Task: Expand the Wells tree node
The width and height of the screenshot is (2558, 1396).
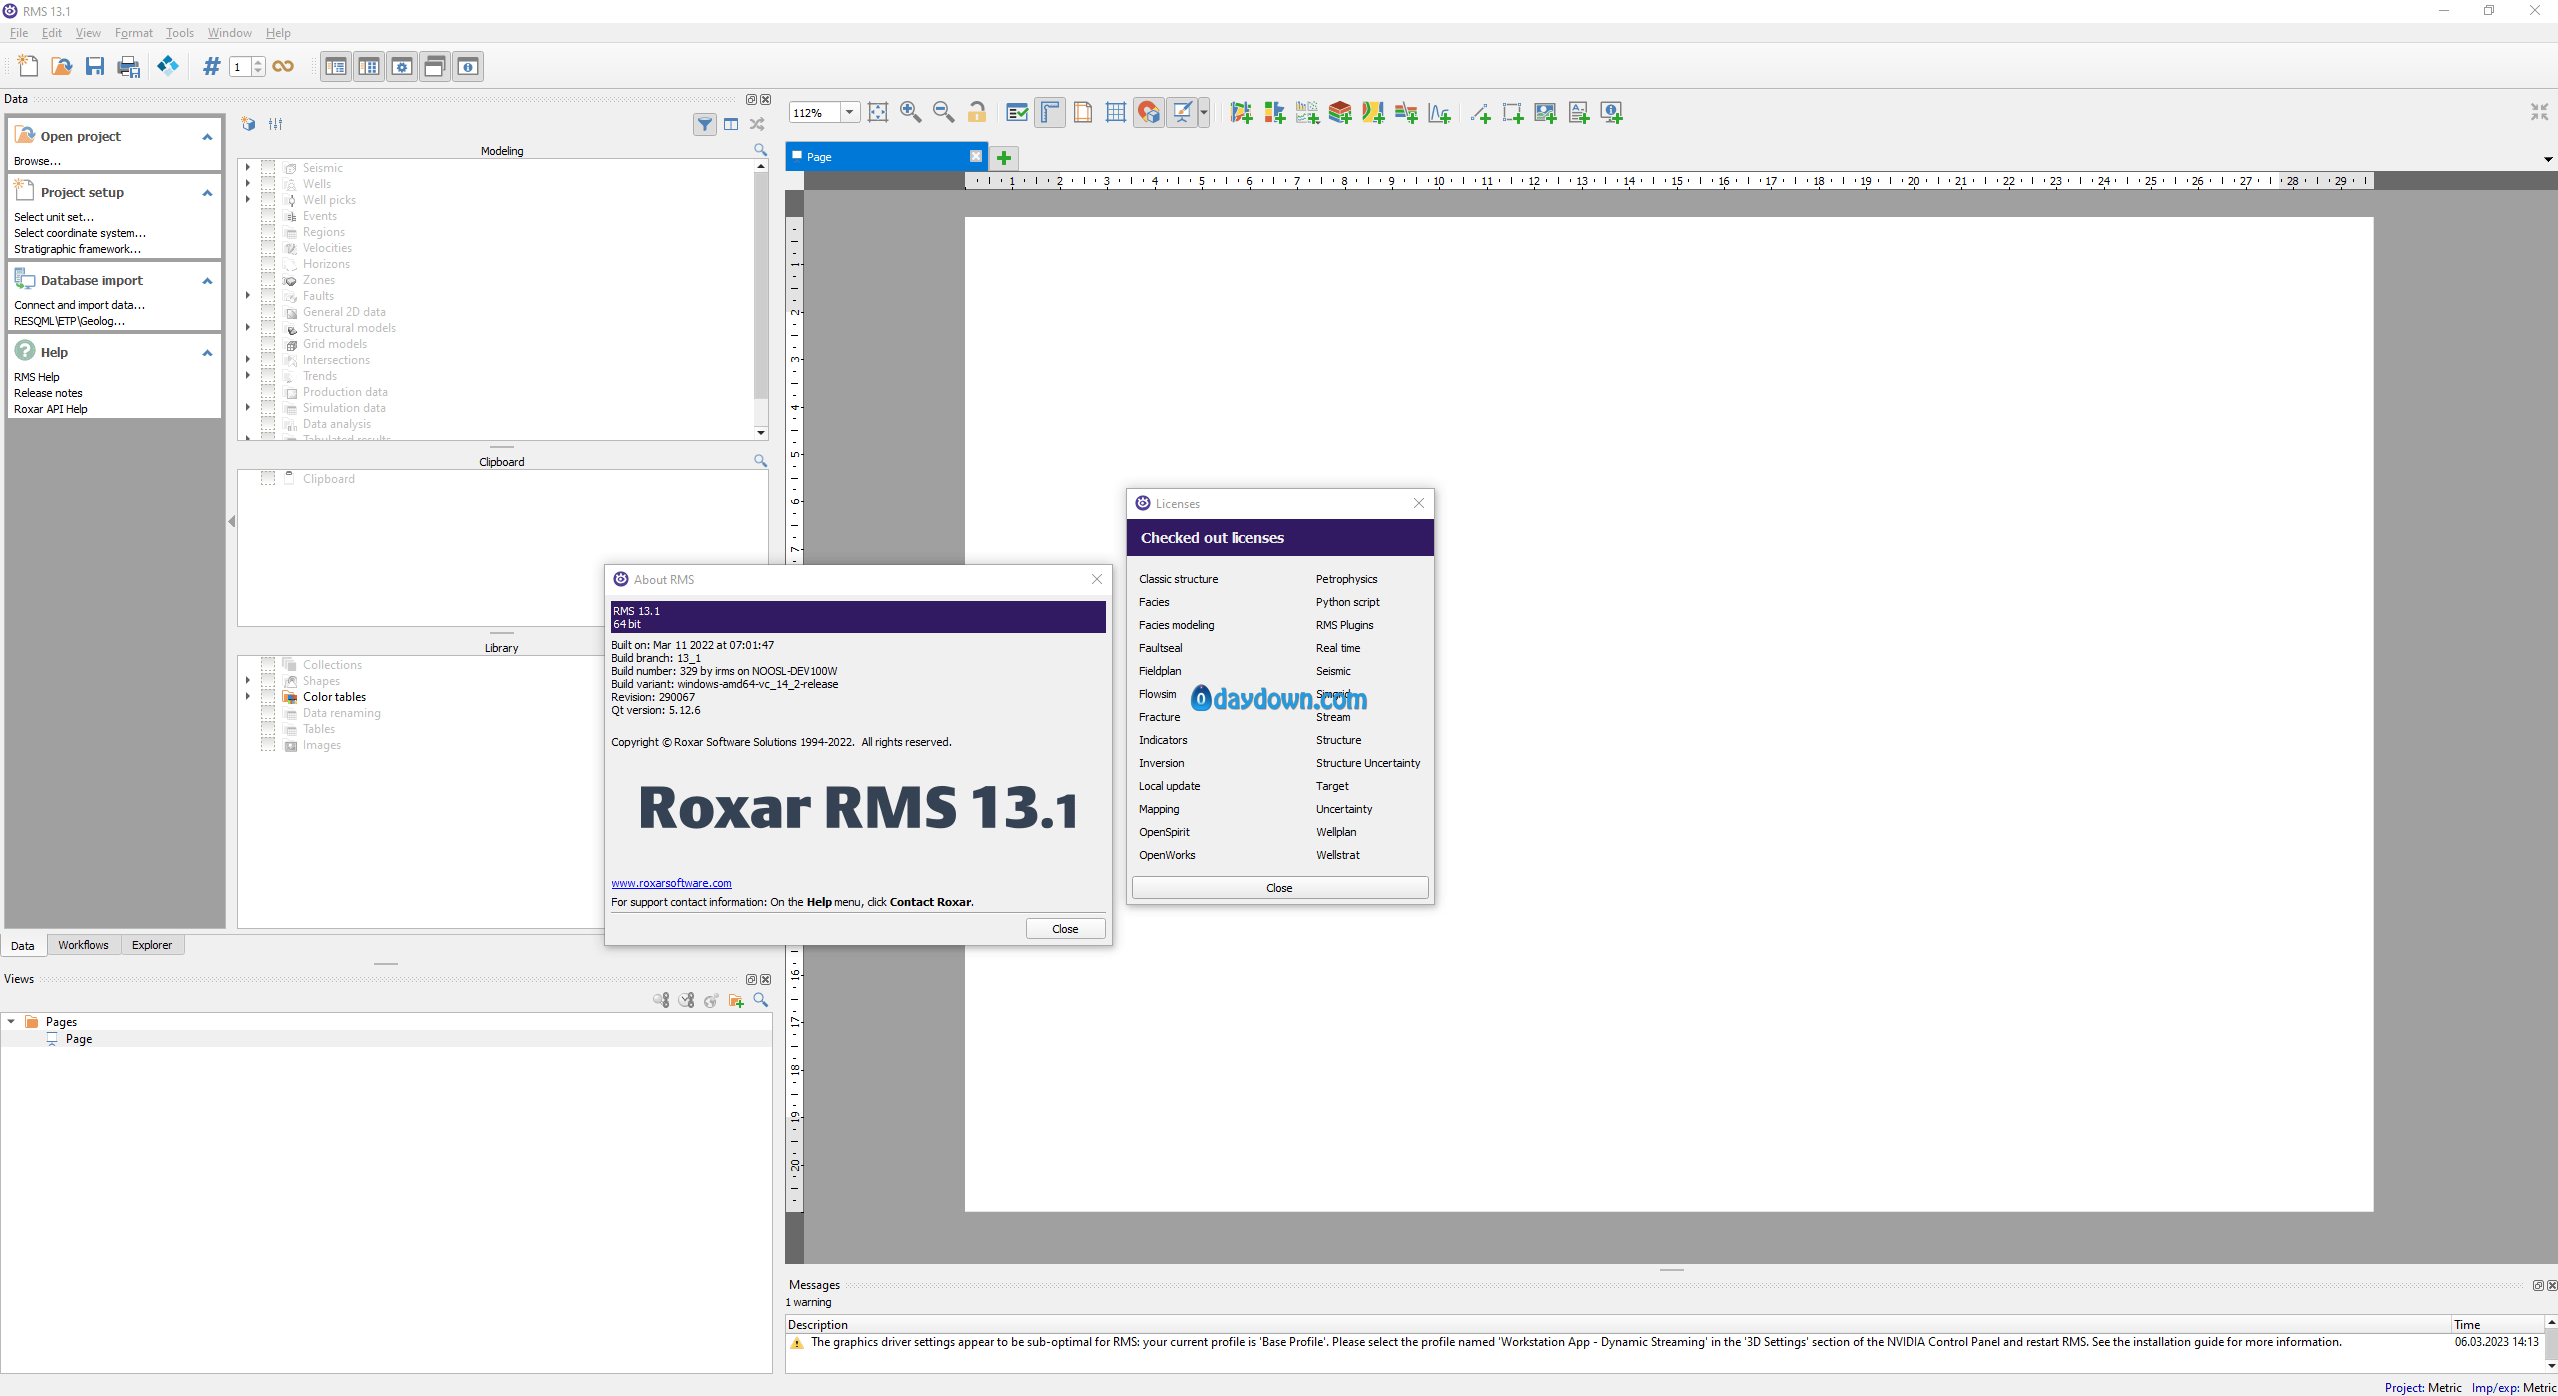Action: click(247, 184)
